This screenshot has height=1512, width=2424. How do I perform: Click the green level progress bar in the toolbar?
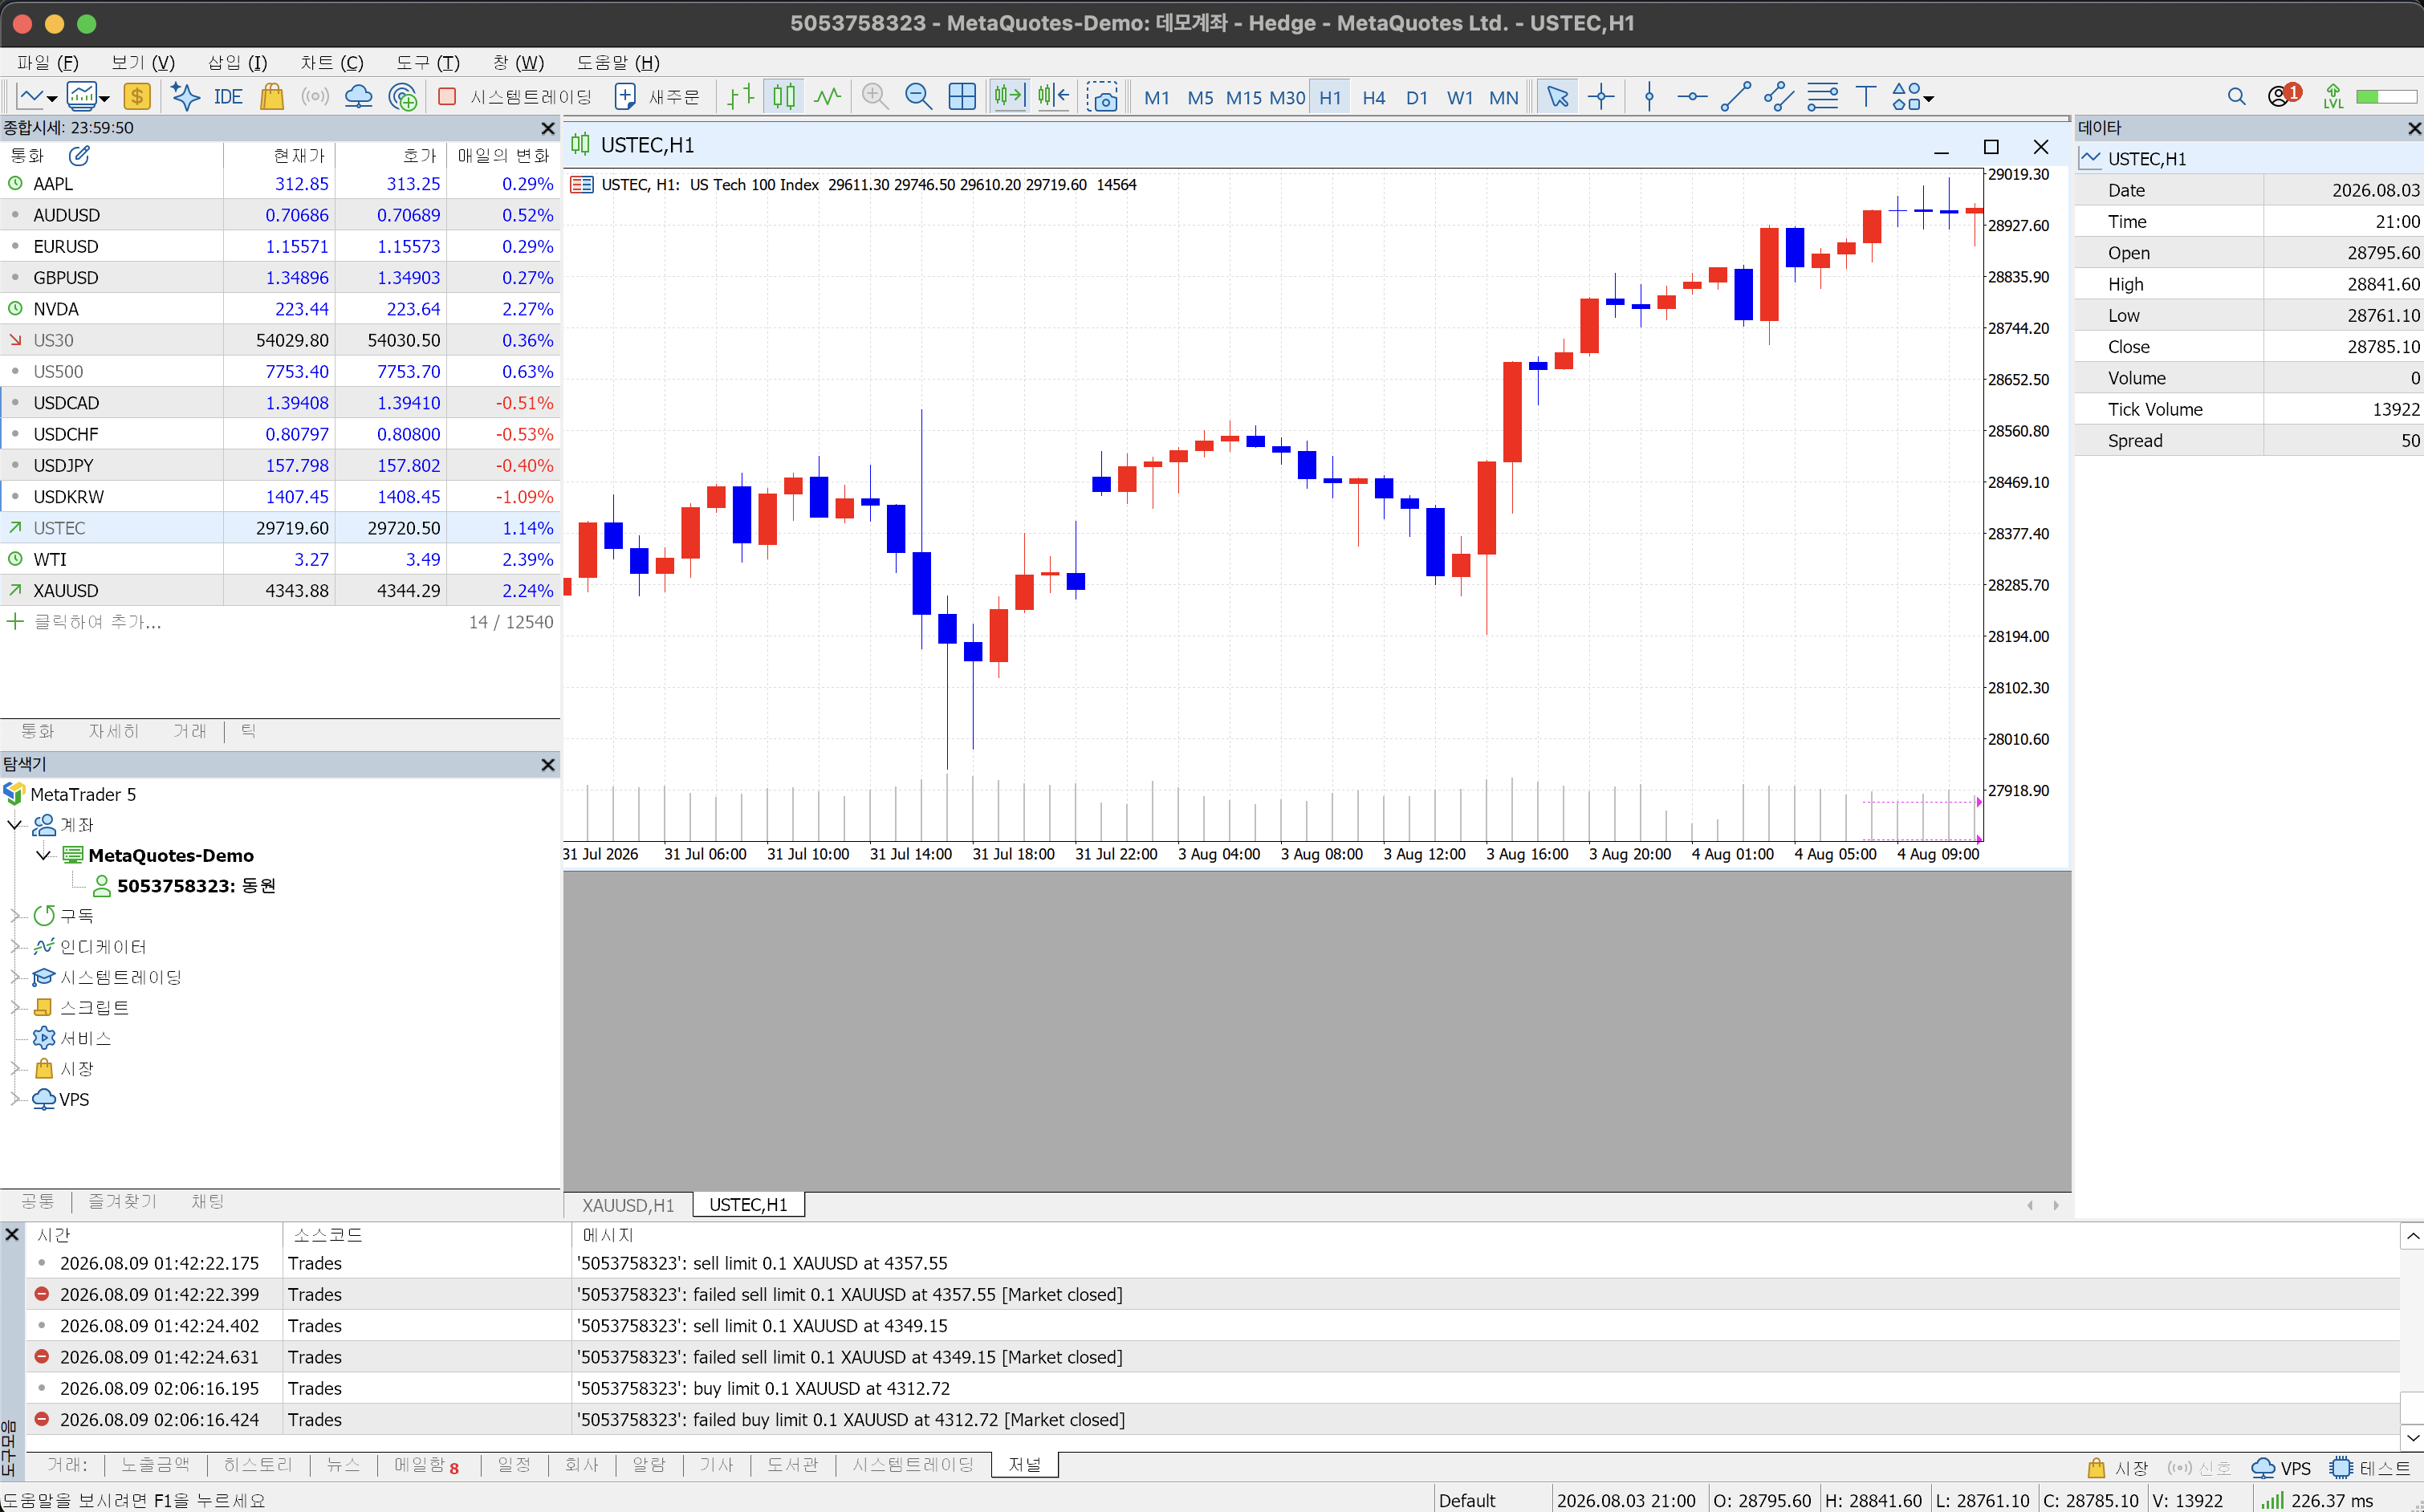[2386, 97]
